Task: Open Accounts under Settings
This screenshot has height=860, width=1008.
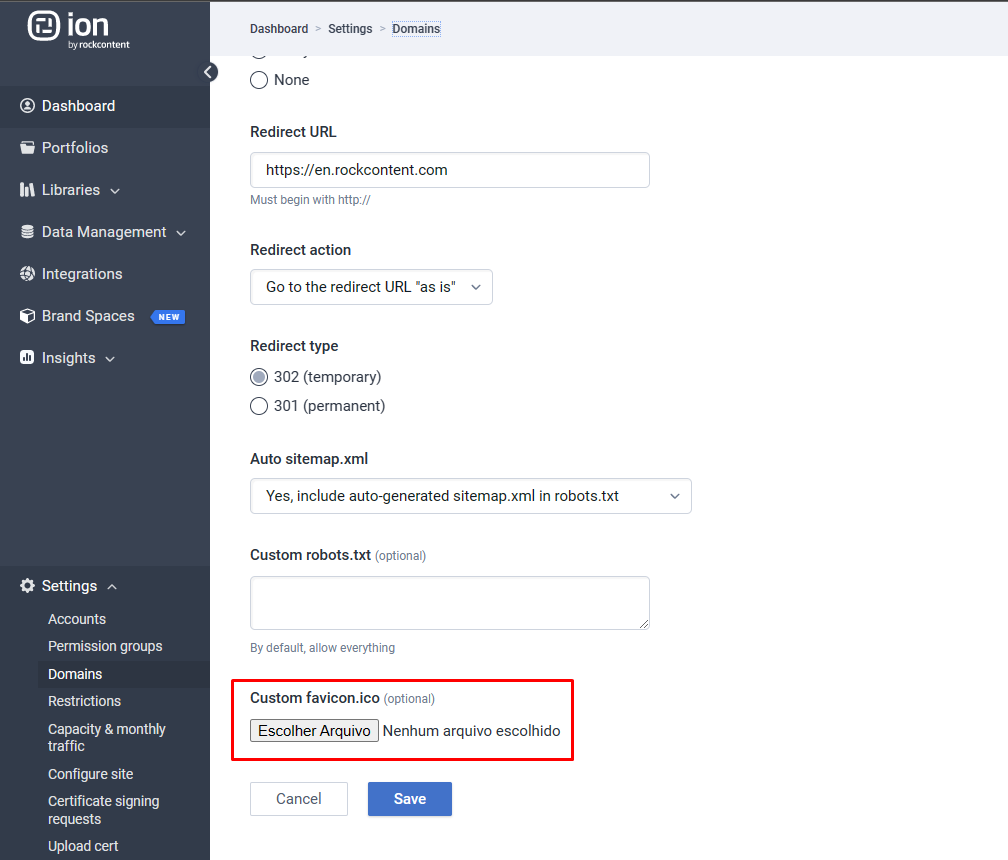Action: [76, 619]
